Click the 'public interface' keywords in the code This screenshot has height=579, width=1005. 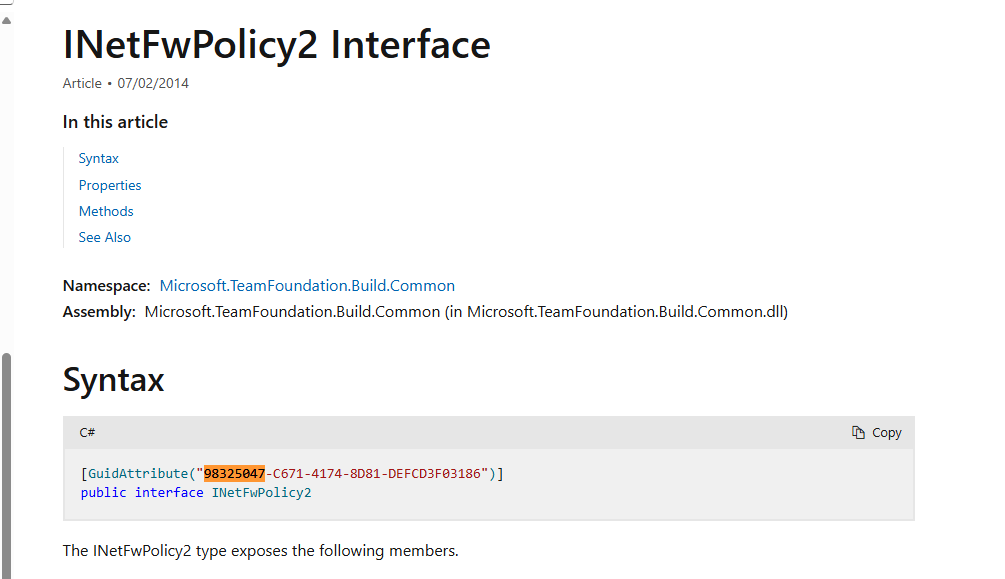(142, 492)
